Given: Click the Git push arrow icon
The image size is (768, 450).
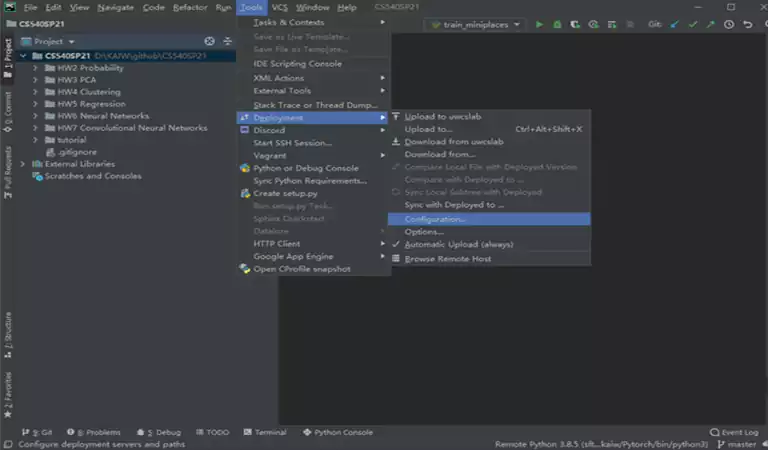Looking at the screenshot, I should (711, 24).
